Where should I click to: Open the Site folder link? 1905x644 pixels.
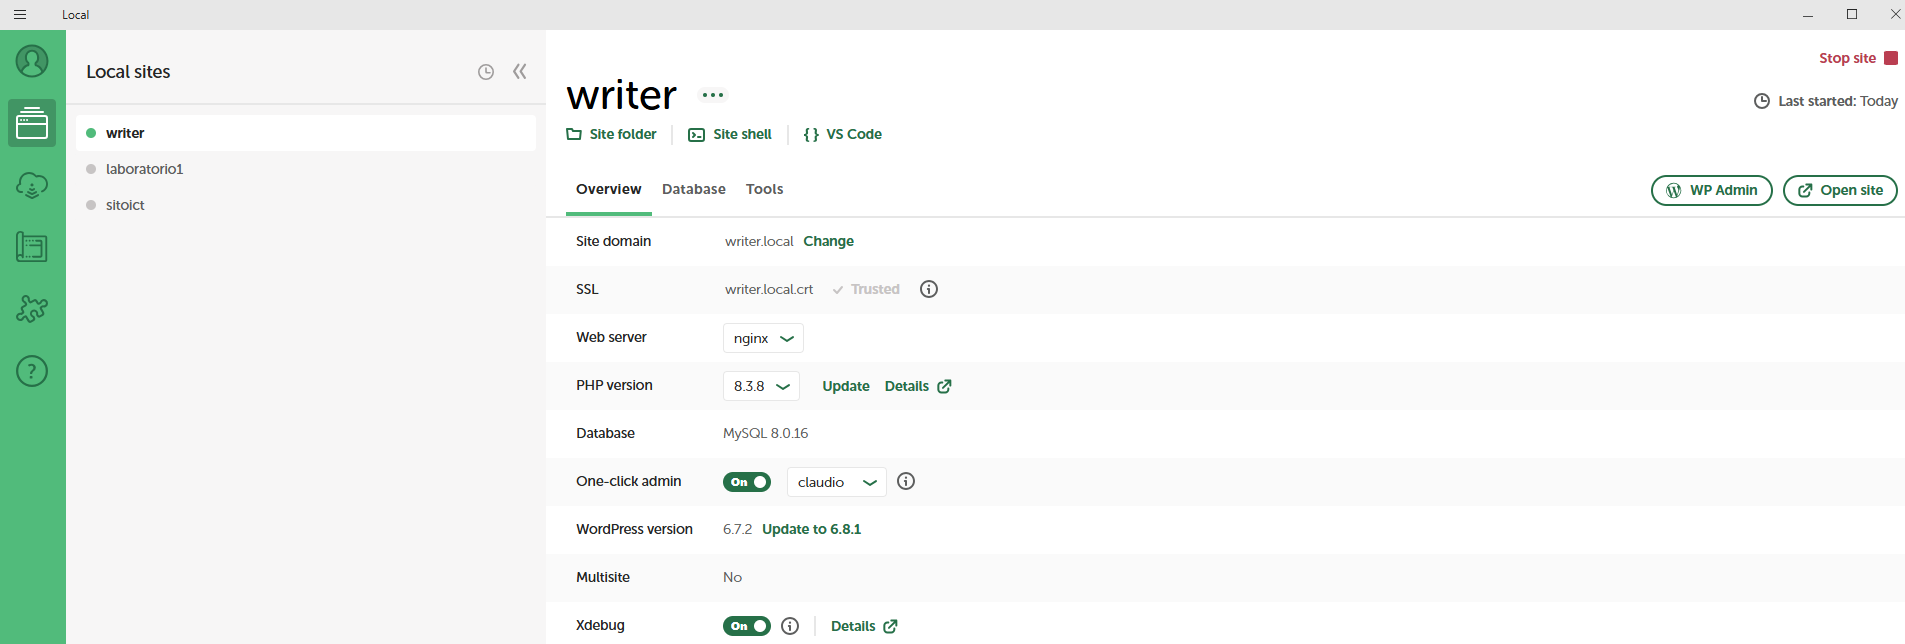612,134
